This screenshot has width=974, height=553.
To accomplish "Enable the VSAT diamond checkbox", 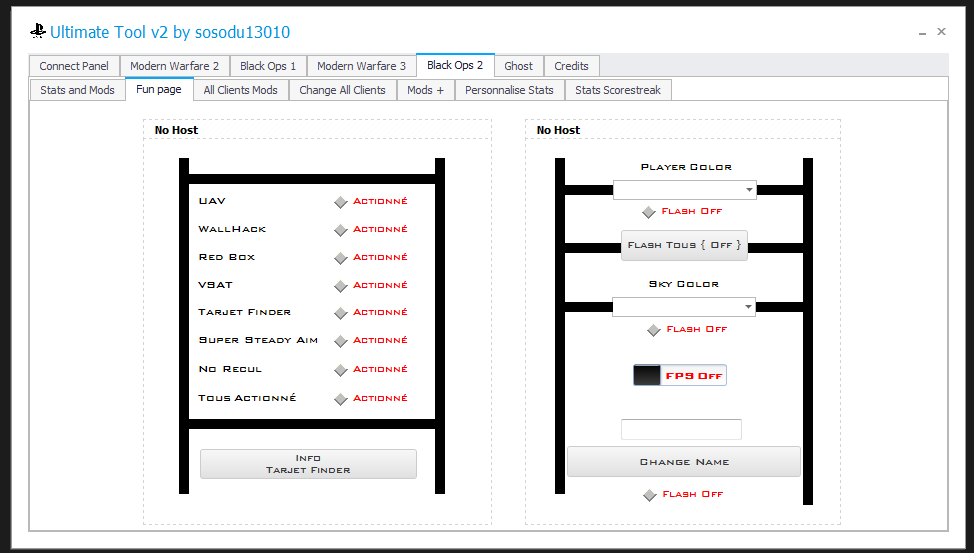I will (340, 286).
